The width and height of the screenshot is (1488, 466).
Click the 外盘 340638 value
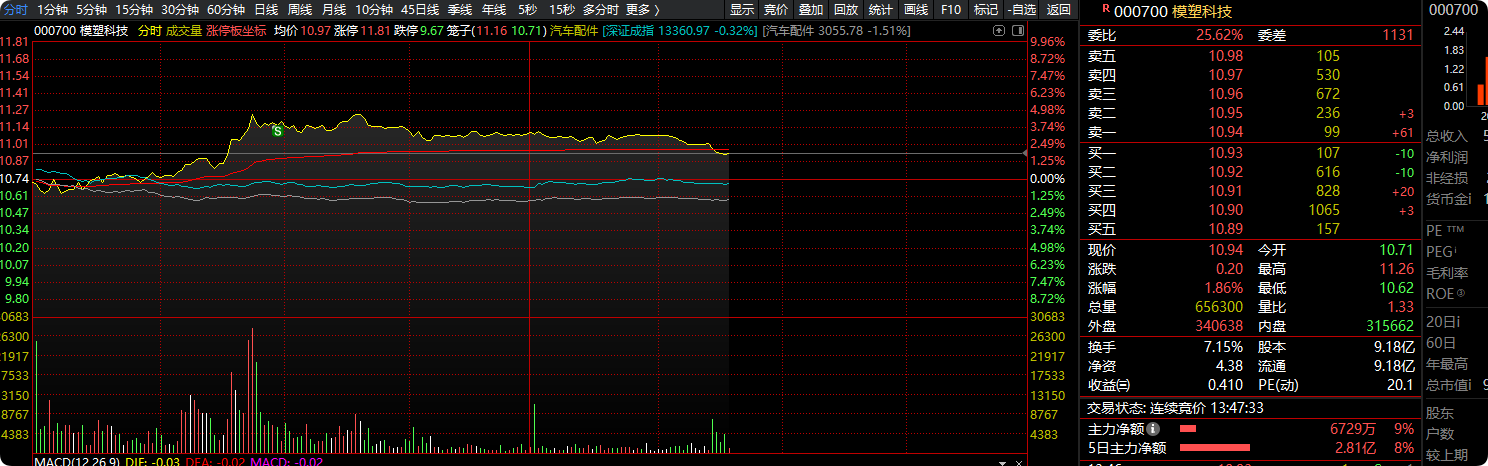[x=1218, y=326]
